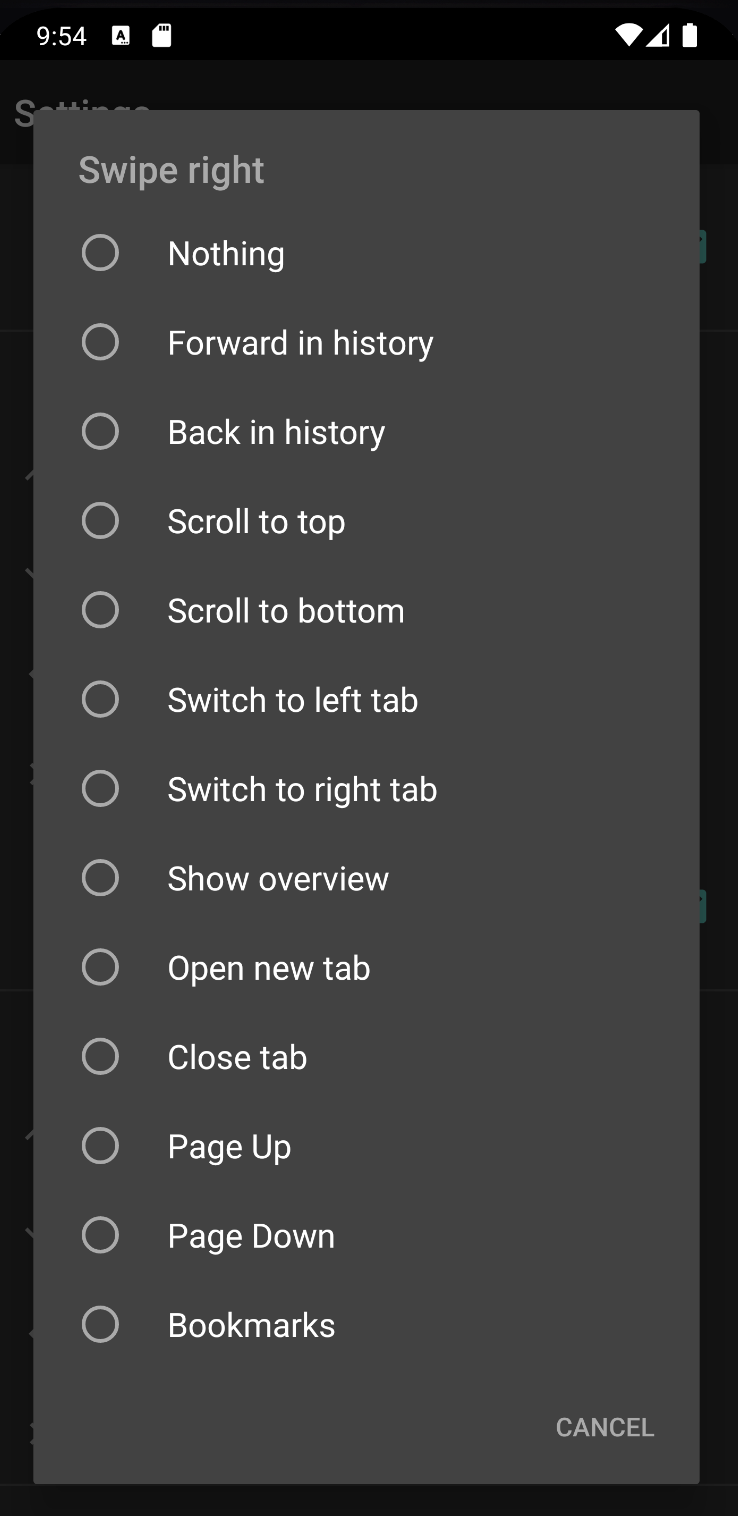Tap the cellular signal icon
Image resolution: width=738 pixels, height=1516 pixels.
coord(658,36)
